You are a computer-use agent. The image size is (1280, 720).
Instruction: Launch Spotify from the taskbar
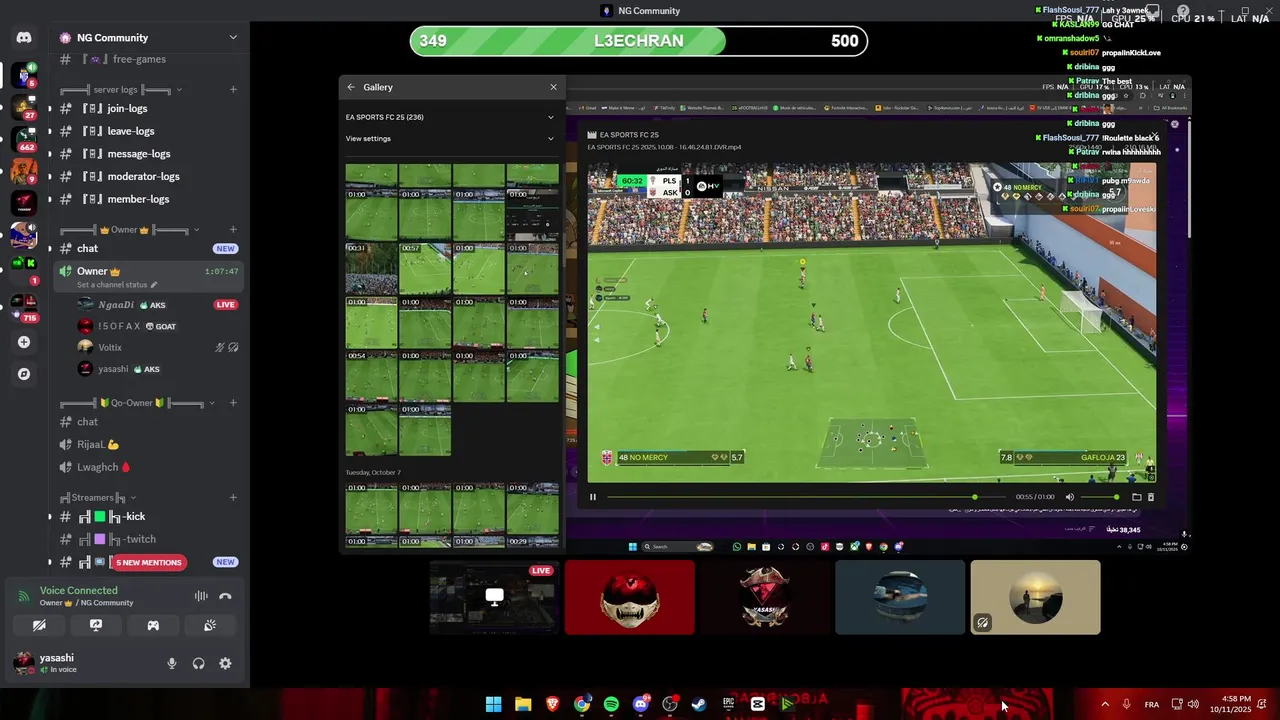pyautogui.click(x=611, y=704)
